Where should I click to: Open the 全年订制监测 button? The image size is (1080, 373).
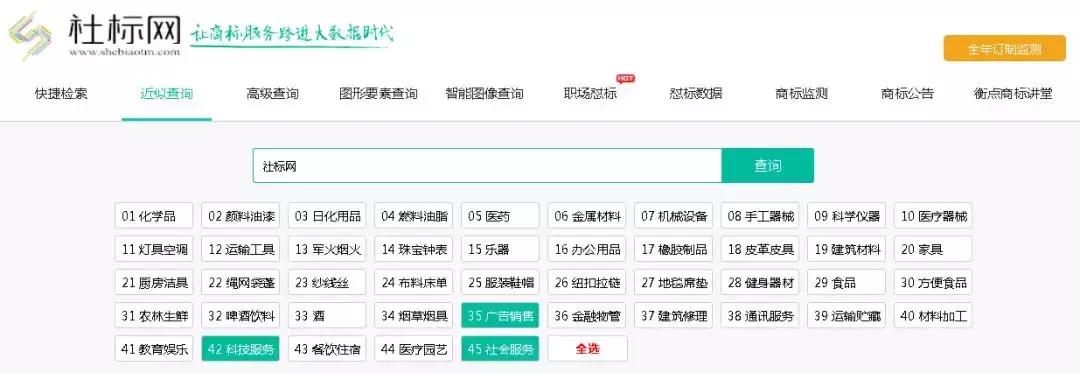[x=1004, y=48]
